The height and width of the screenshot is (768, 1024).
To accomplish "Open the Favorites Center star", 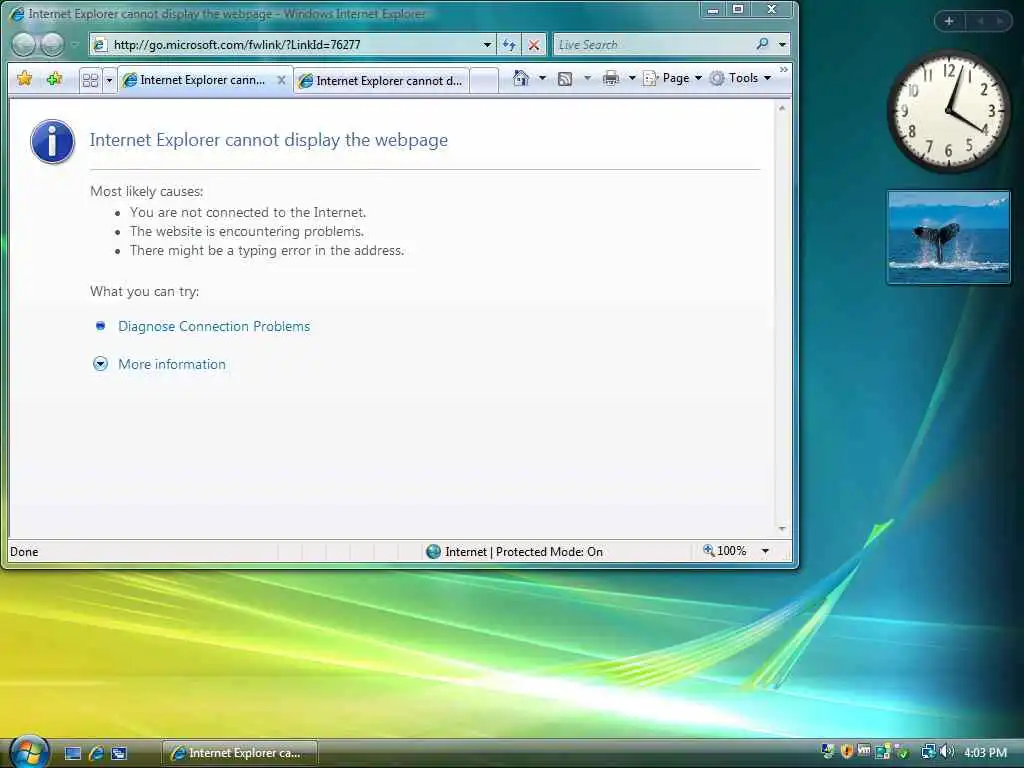I will click(x=25, y=79).
